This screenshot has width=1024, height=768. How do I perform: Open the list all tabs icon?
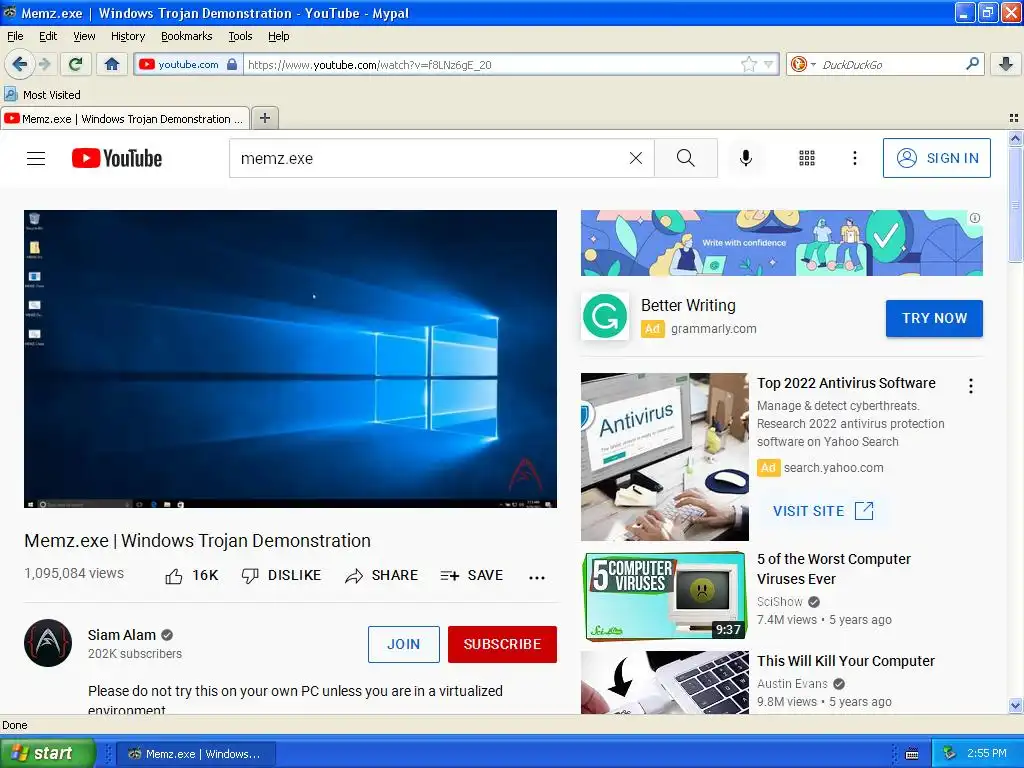(1014, 118)
